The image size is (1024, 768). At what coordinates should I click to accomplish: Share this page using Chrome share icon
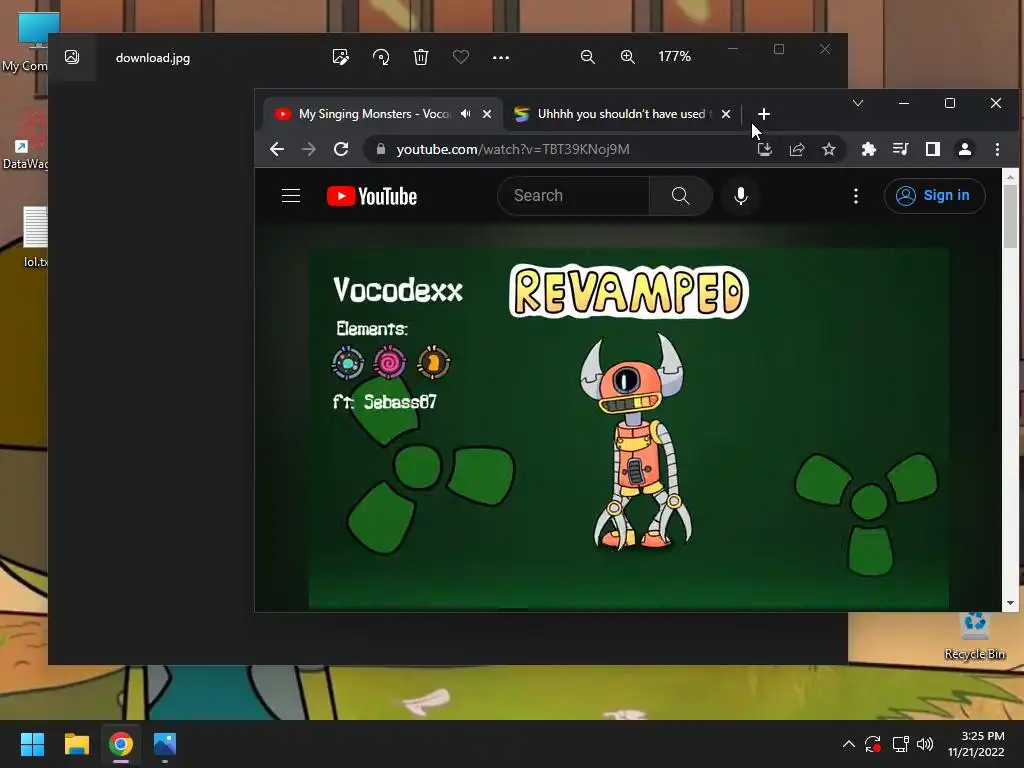797,150
